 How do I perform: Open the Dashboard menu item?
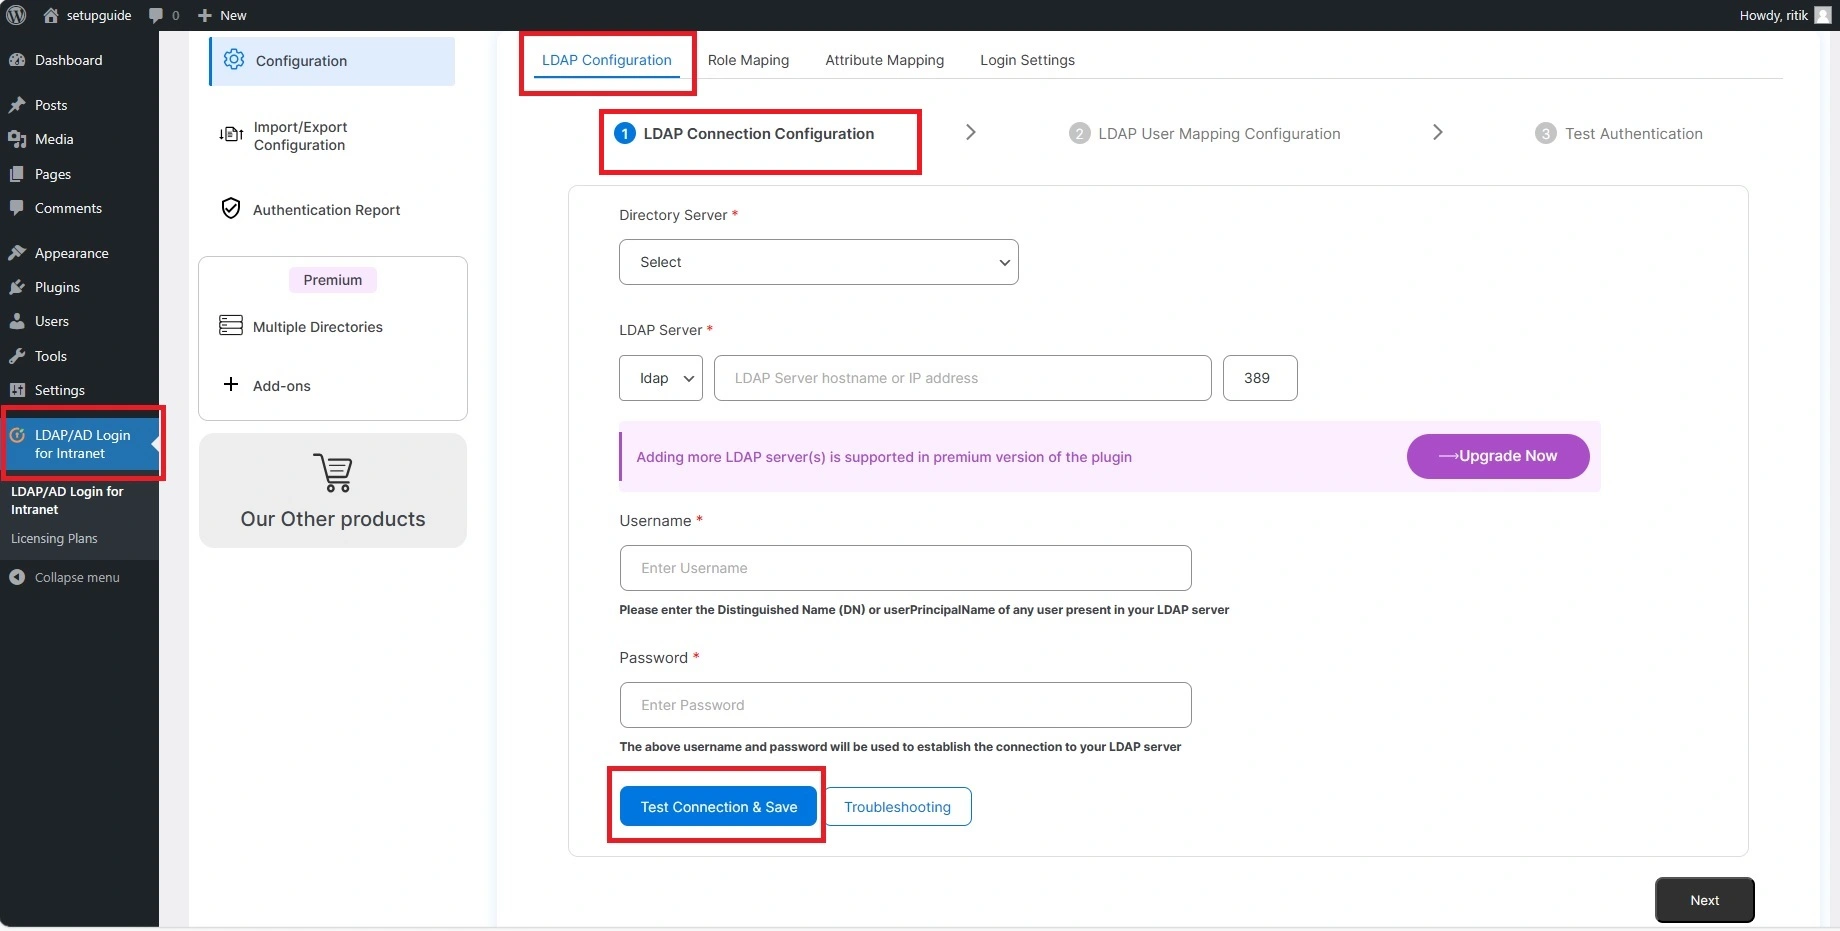tap(79, 60)
